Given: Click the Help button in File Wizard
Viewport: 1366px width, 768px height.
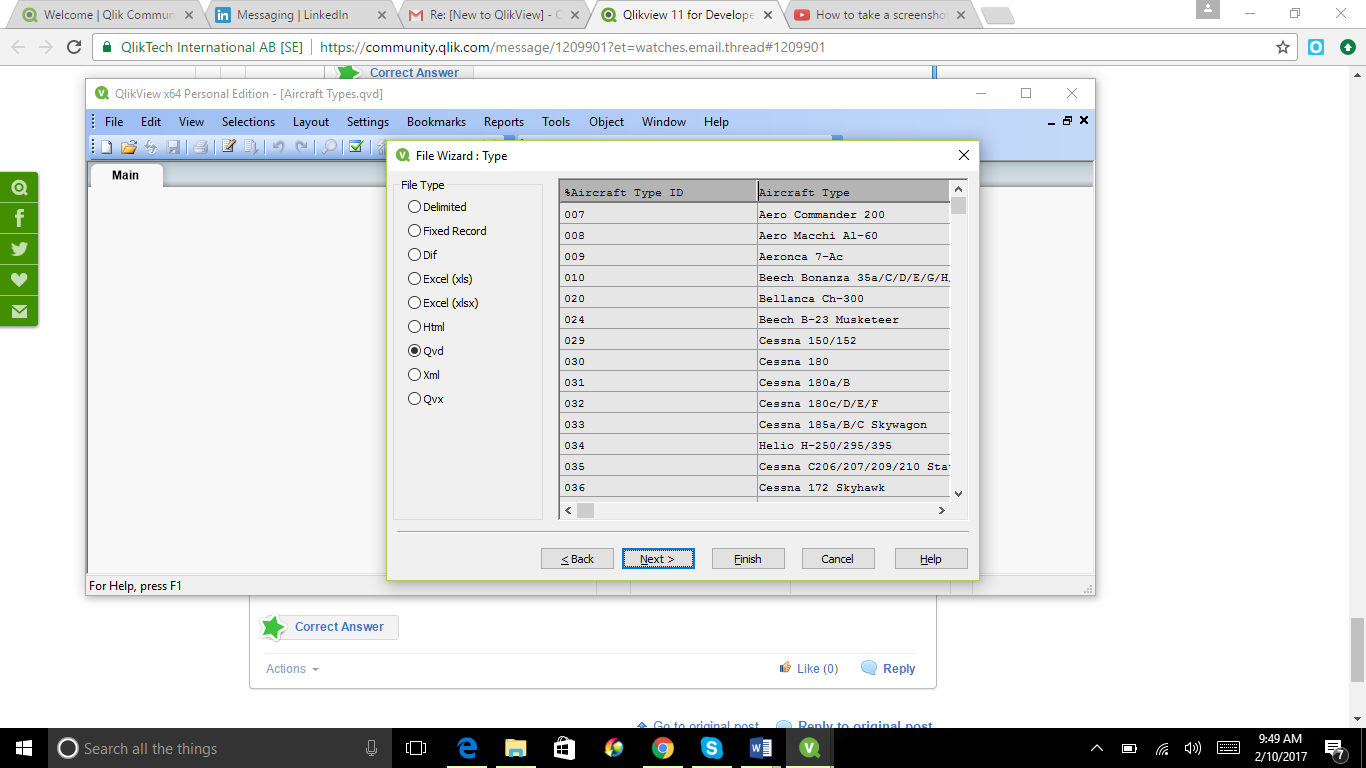Looking at the screenshot, I should (x=931, y=559).
